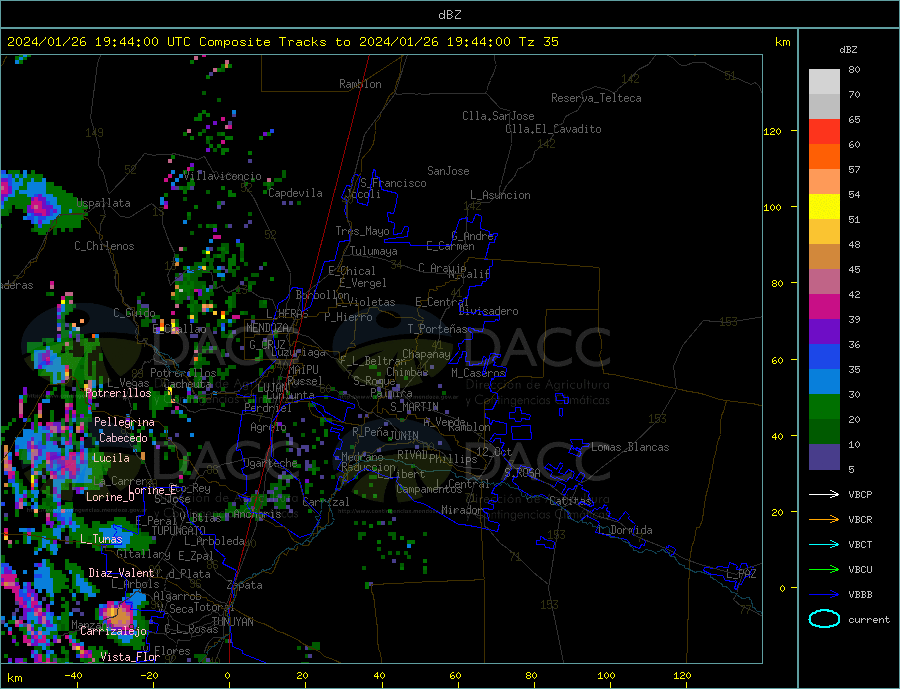Viewport: 900px width, 689px height.
Task: Click the '80' value on dBZ scale
Action: click(854, 69)
